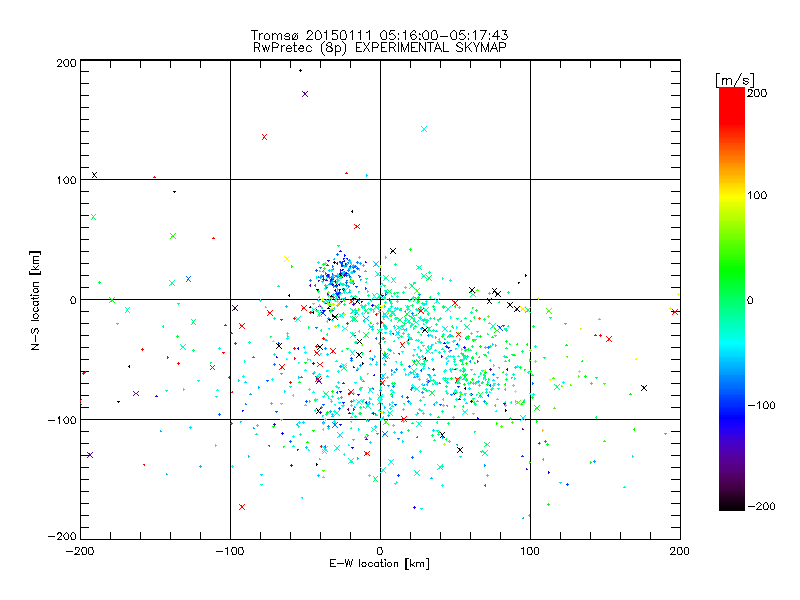Click the plot title "Tromsø 20150111 05:16:00-05:17:43"
Screen dimensions: 800x600
pyautogui.click(x=379, y=35)
